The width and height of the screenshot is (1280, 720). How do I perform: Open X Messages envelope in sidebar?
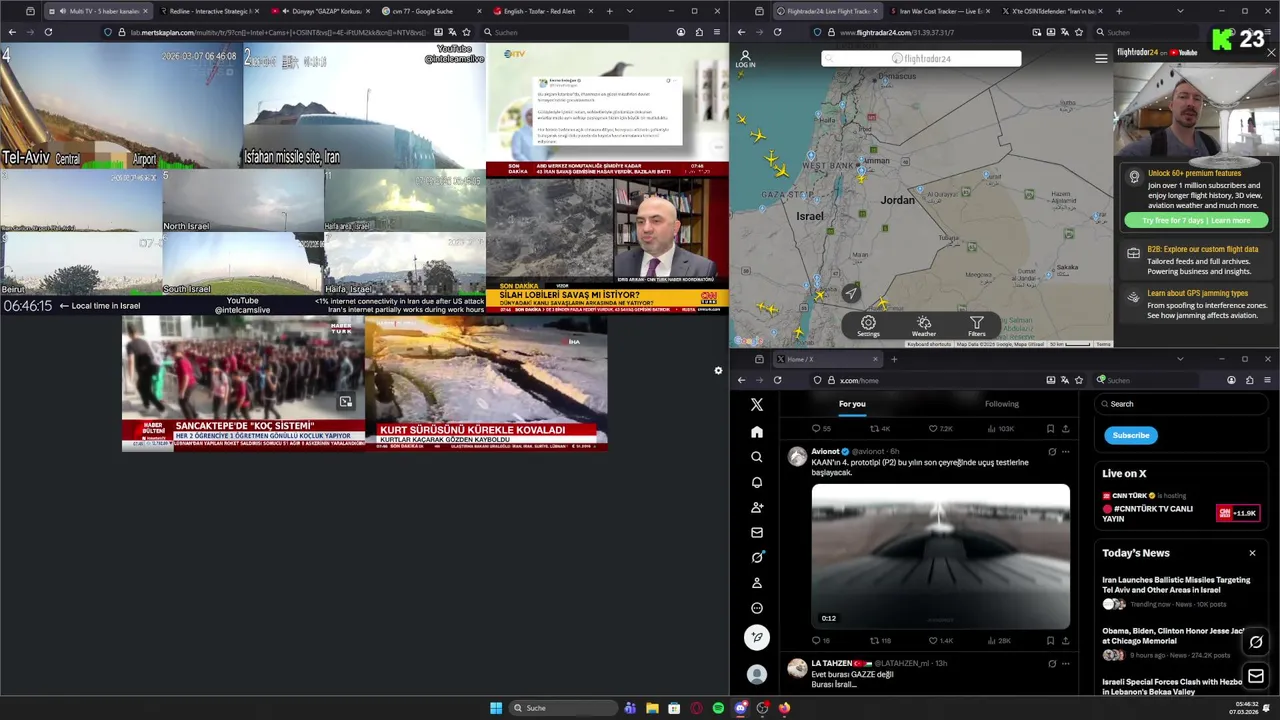point(757,532)
